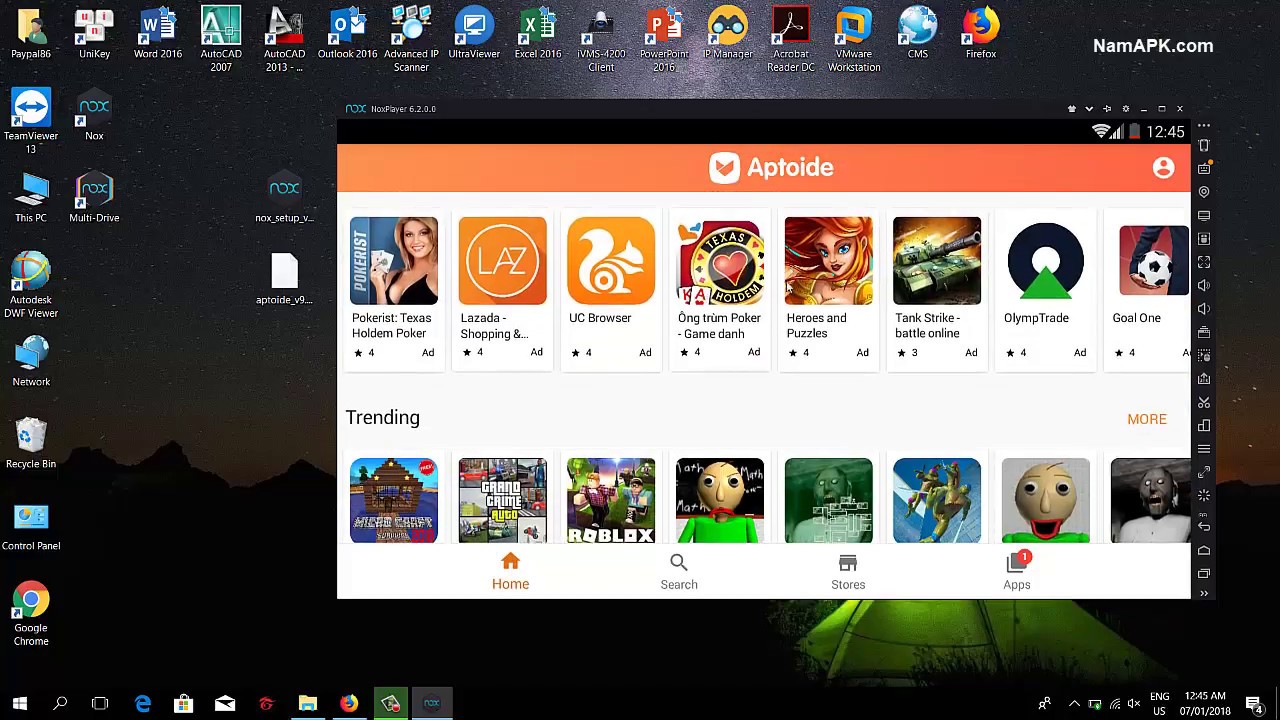The width and height of the screenshot is (1280, 720).
Task: Select Firefox desktop shortcut
Action: 981,34
